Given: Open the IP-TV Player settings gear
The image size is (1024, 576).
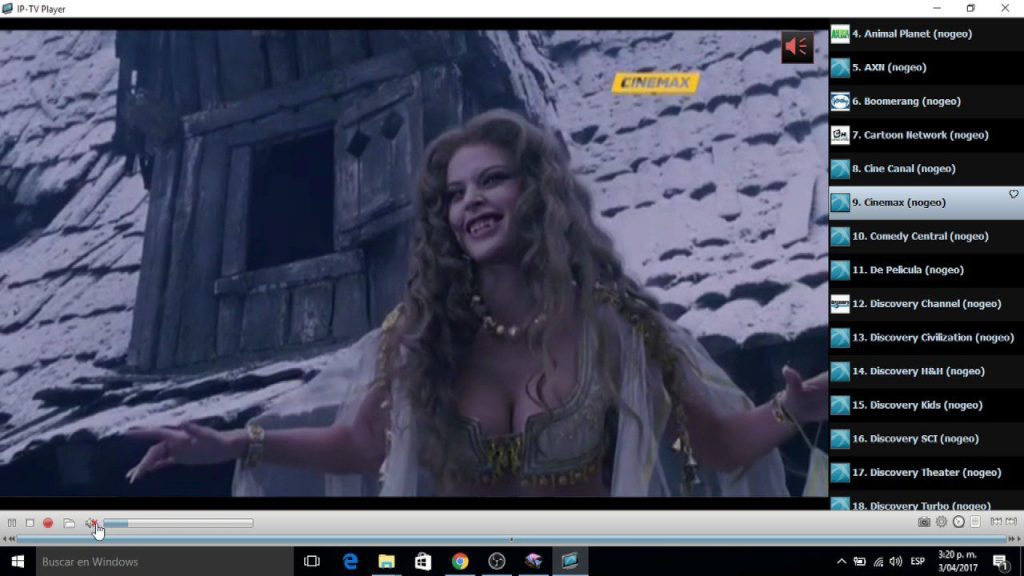Looking at the screenshot, I should tap(941, 521).
